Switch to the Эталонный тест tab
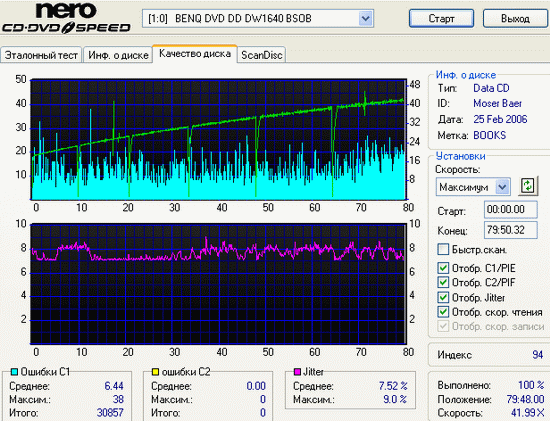 click(x=41, y=55)
